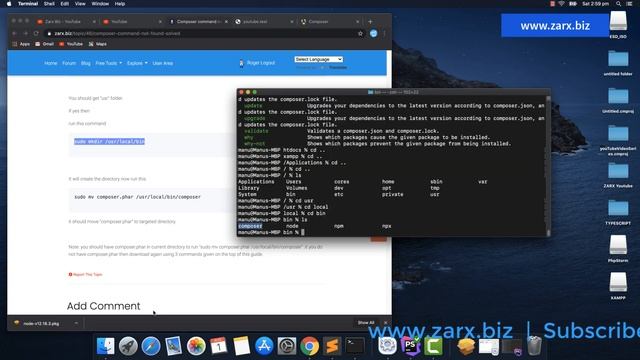Open View menu in menu bar
This screenshot has width=640, height=360.
(80, 4)
